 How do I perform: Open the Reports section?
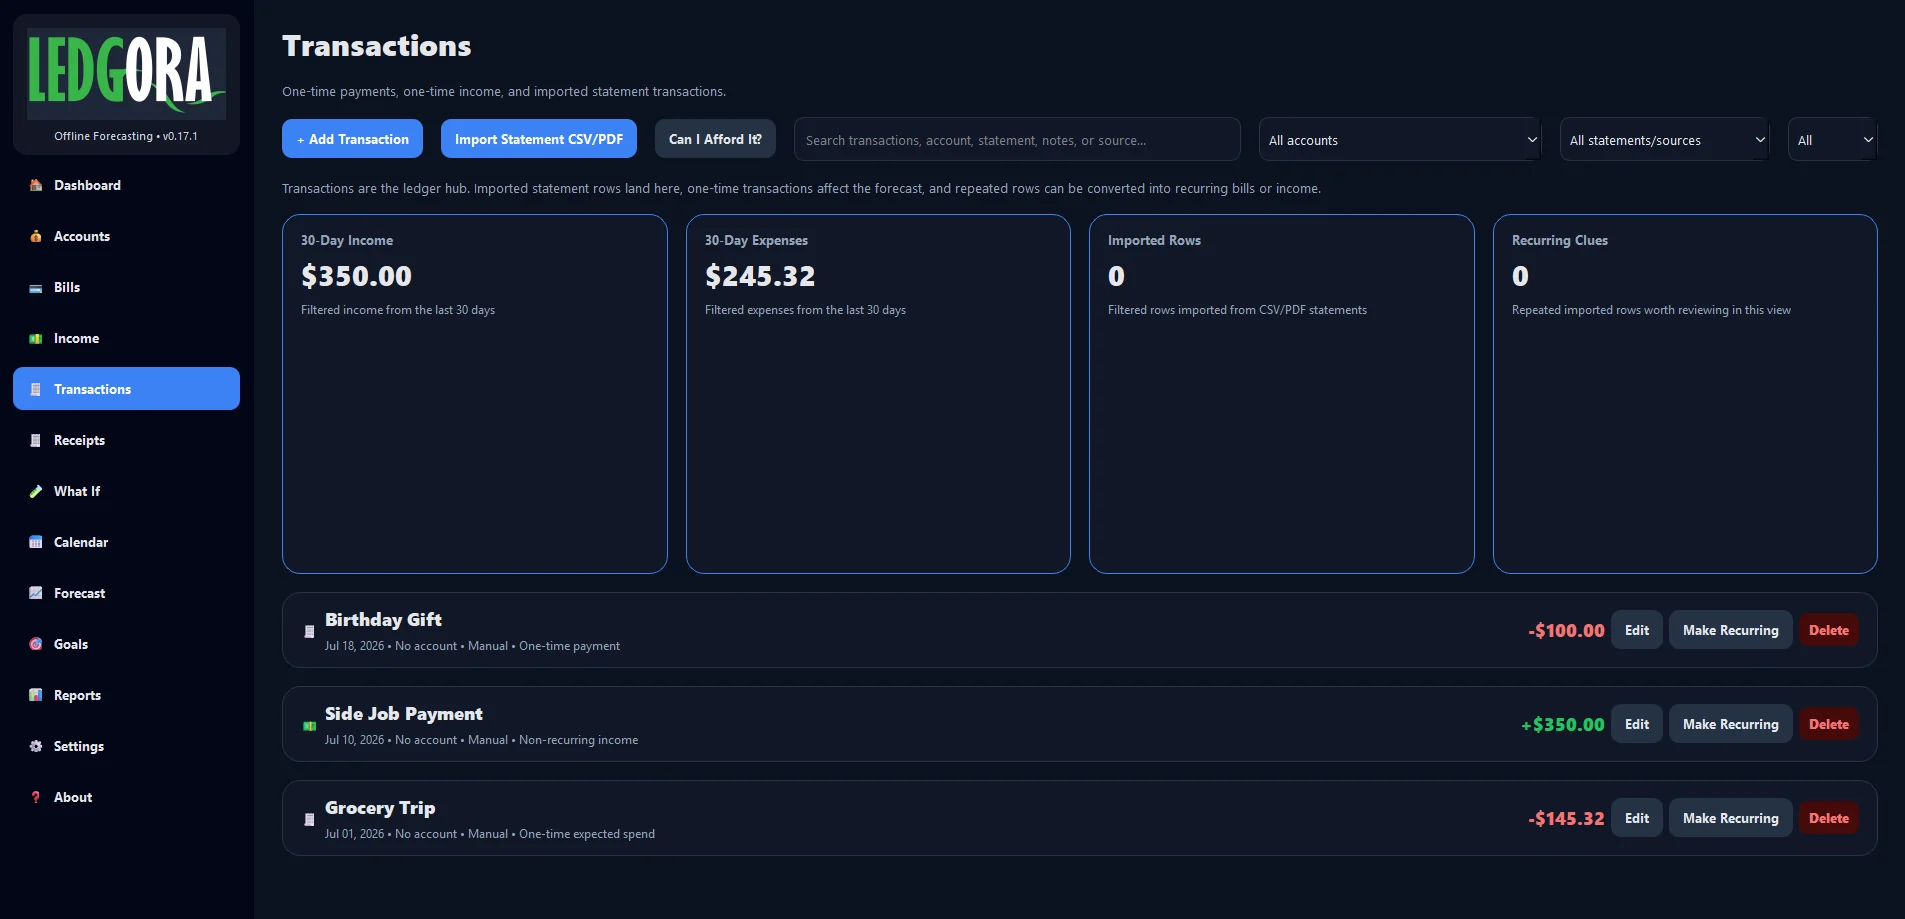click(126, 695)
